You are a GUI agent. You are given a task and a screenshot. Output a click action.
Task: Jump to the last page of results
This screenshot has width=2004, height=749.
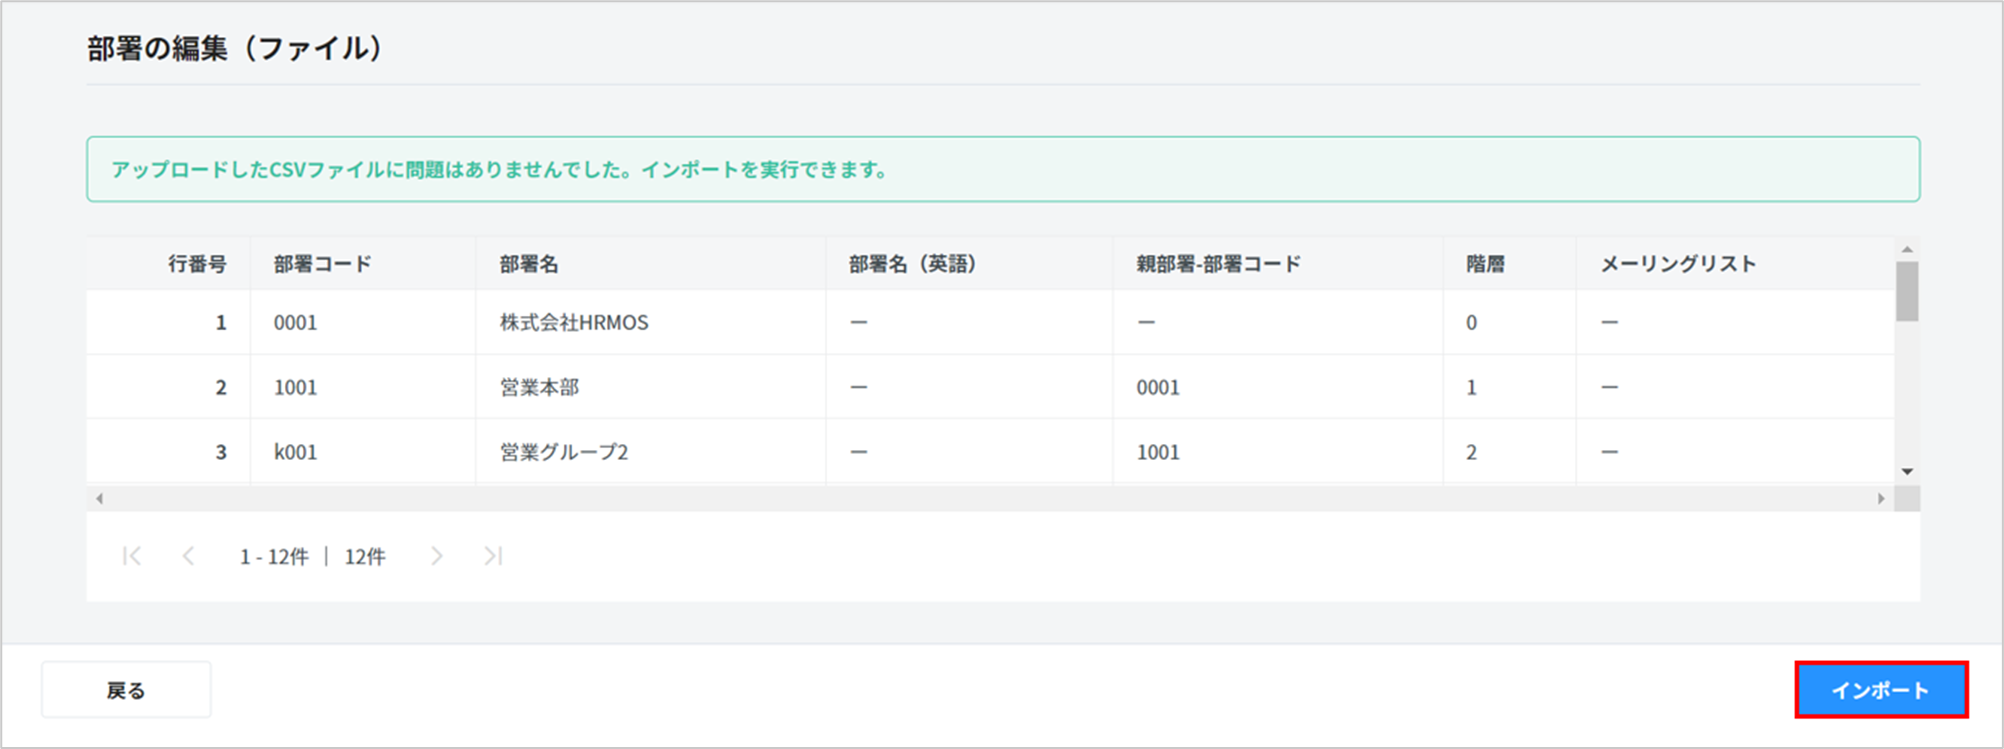(x=493, y=556)
